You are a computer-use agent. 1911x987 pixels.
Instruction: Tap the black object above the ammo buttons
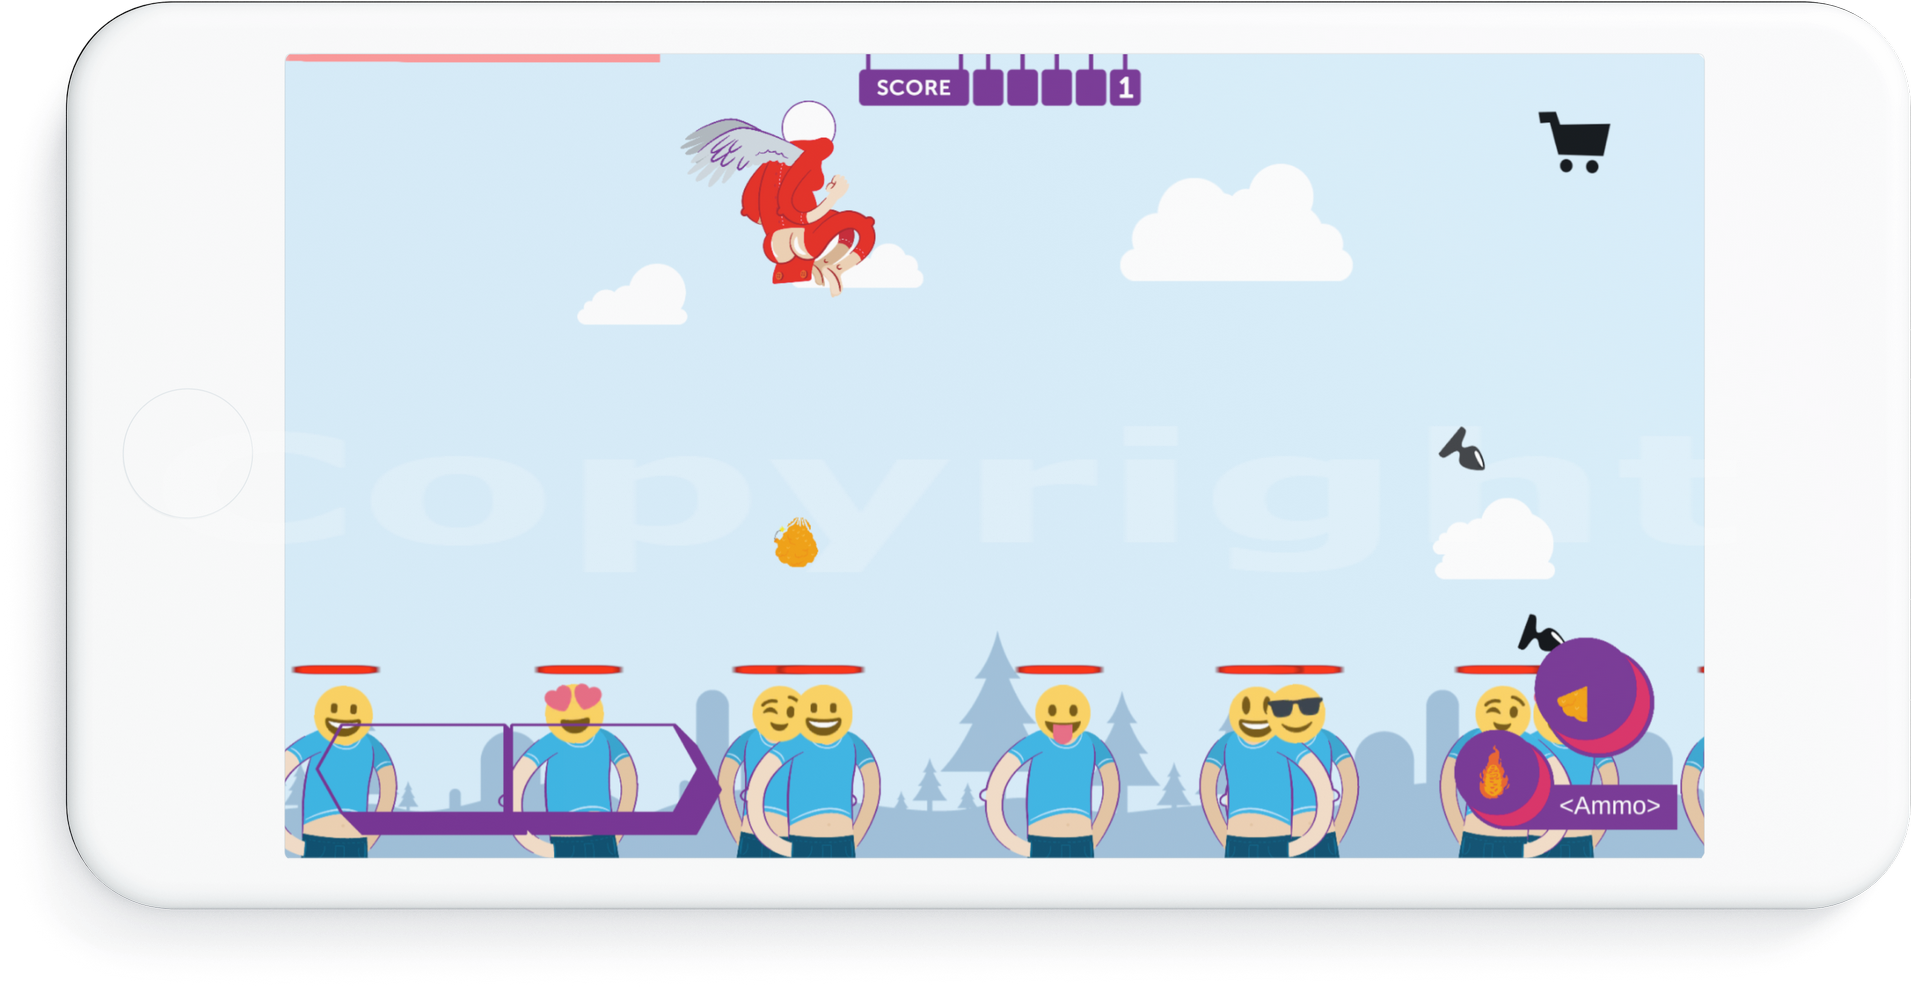1538,633
